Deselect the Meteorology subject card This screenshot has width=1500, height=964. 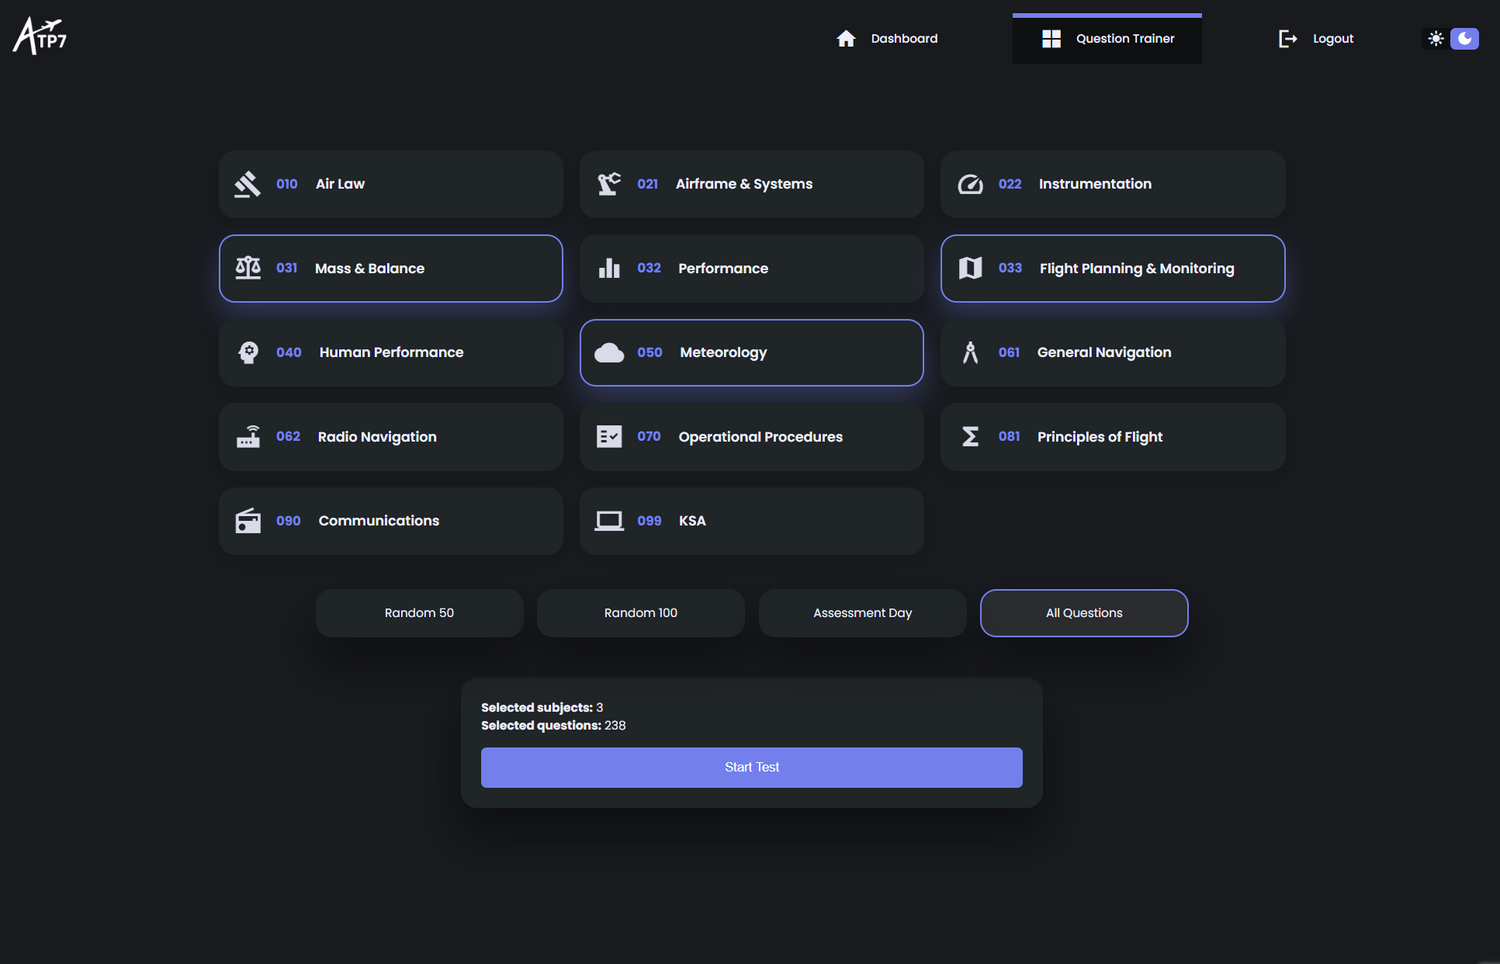(751, 352)
